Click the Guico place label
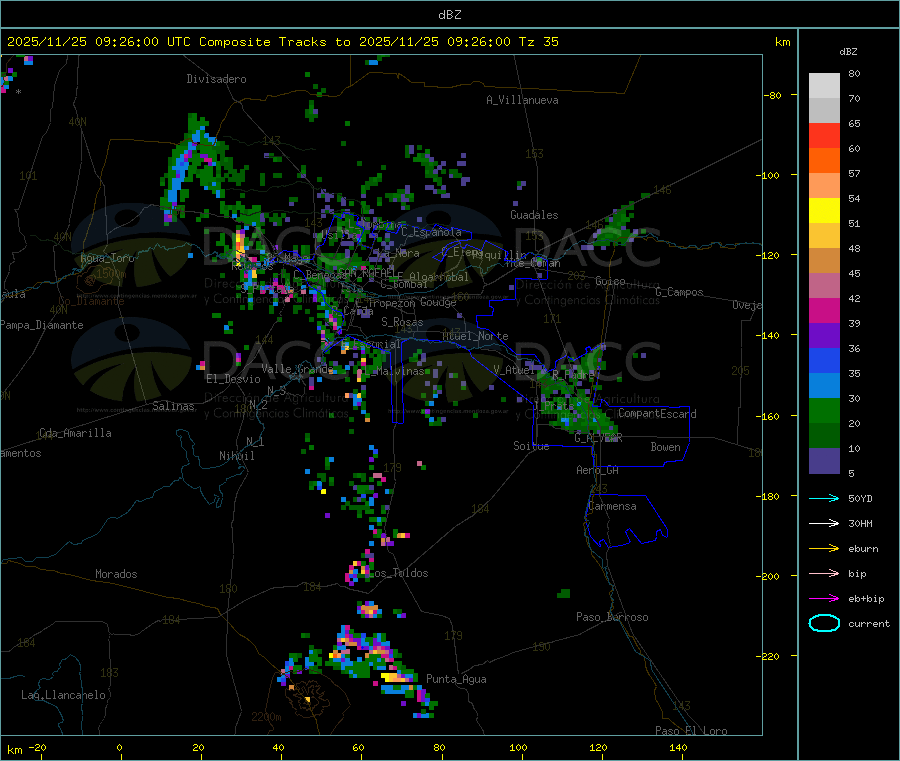The image size is (900, 761). [610, 281]
